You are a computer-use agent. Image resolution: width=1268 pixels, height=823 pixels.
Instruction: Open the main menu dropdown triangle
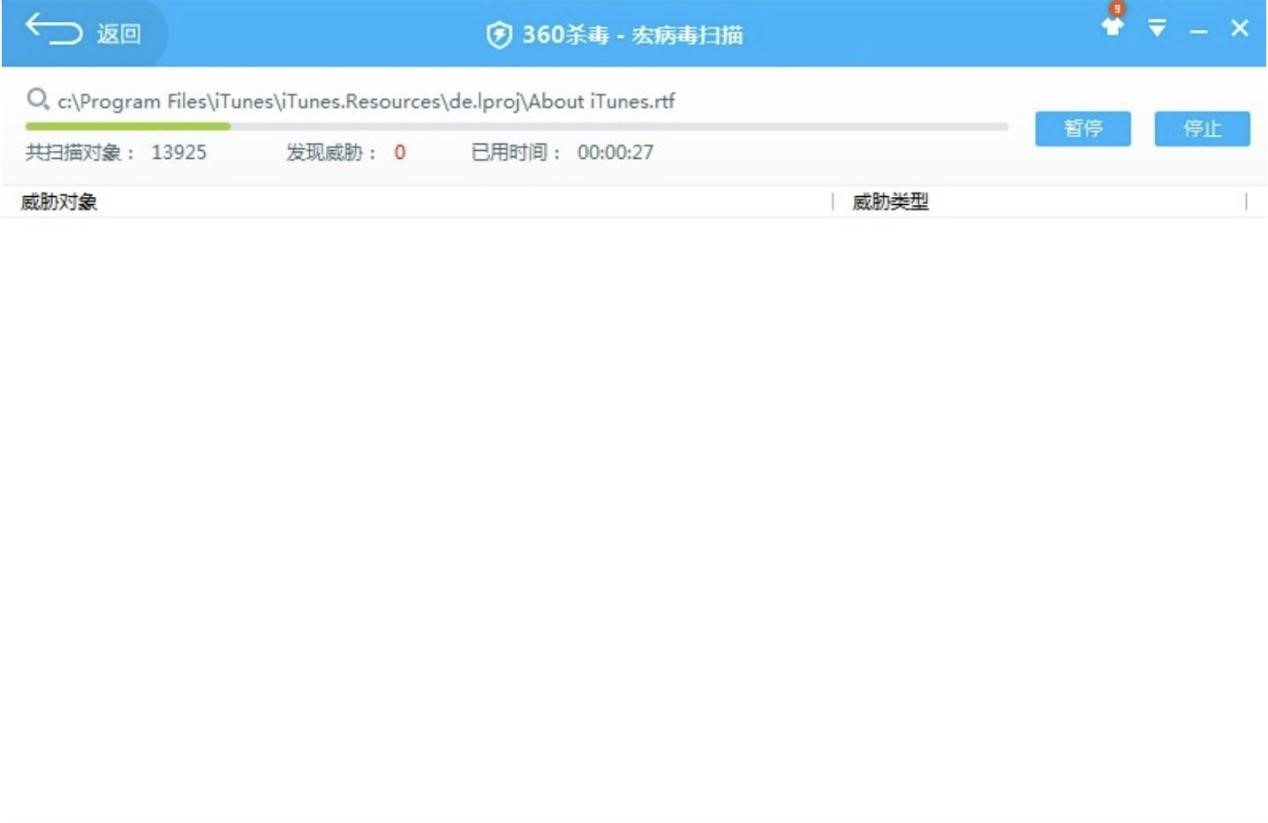coord(1157,28)
